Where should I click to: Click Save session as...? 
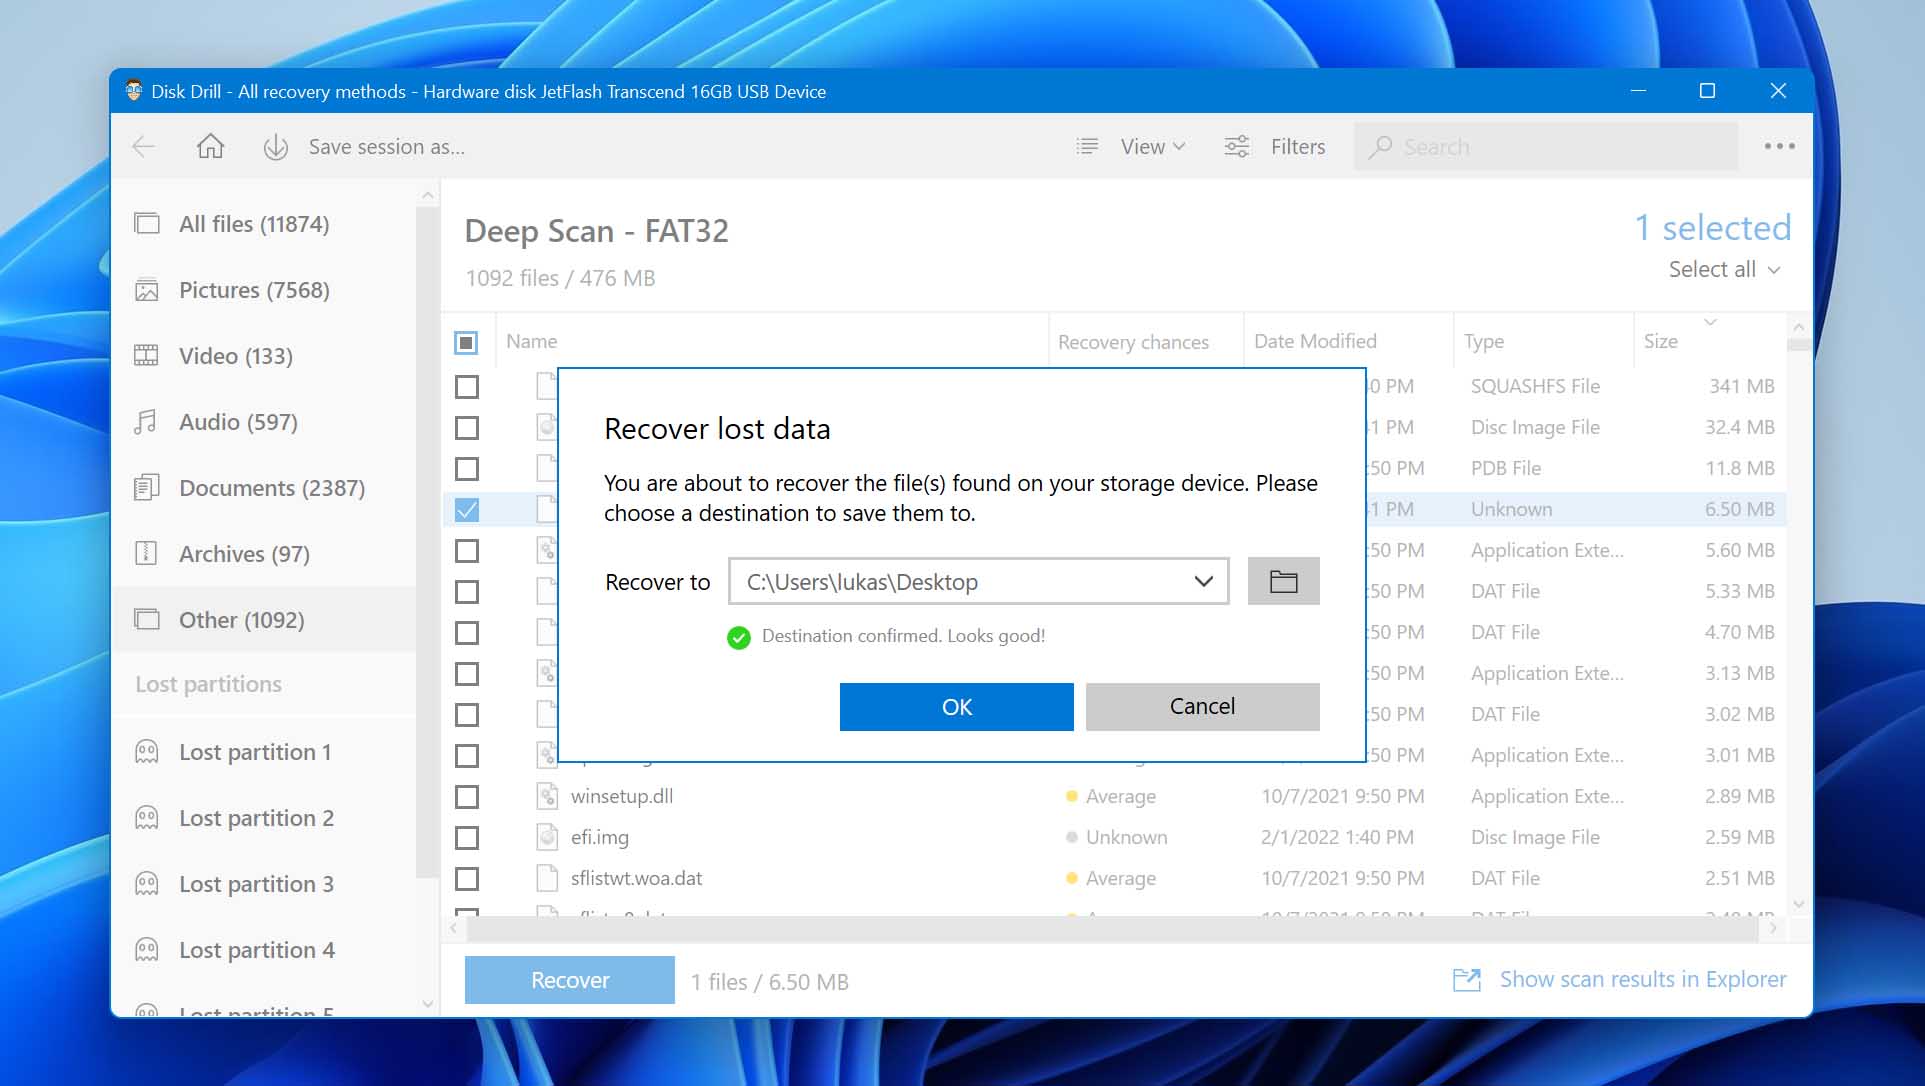(387, 147)
